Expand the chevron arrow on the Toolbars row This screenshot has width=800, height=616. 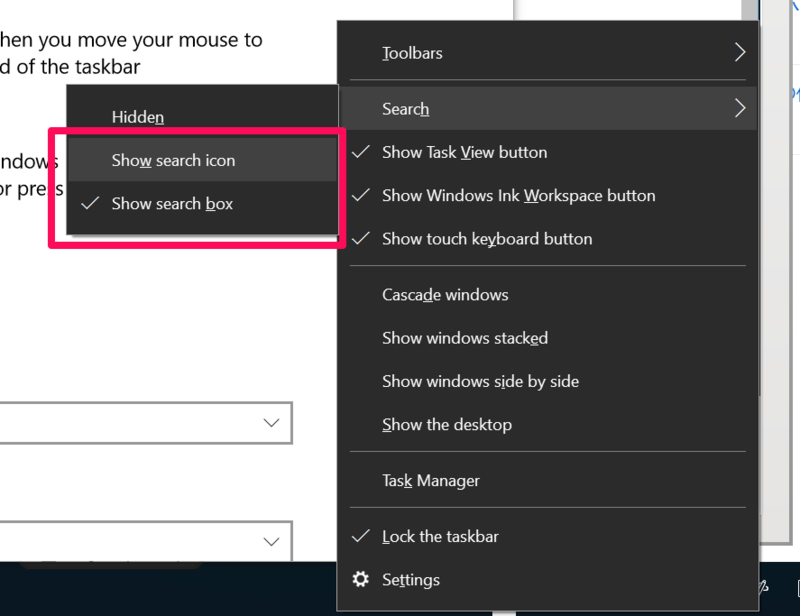(x=740, y=52)
